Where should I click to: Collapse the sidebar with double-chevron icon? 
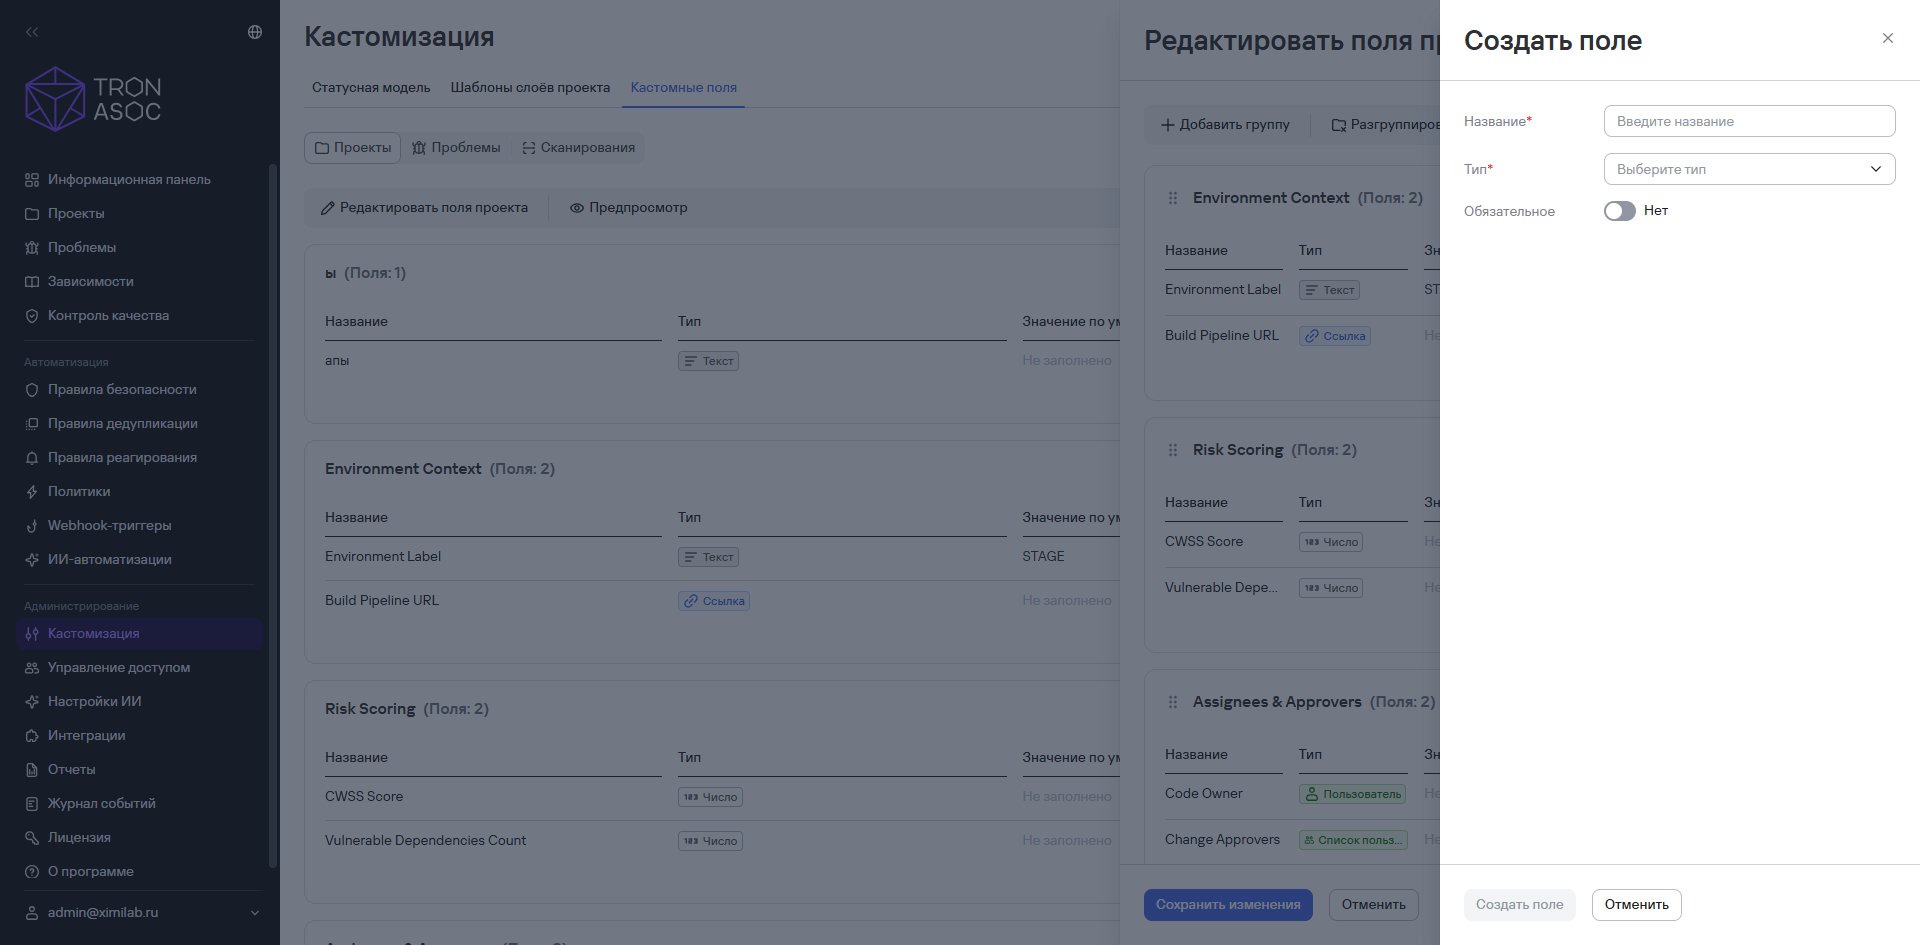click(x=32, y=32)
